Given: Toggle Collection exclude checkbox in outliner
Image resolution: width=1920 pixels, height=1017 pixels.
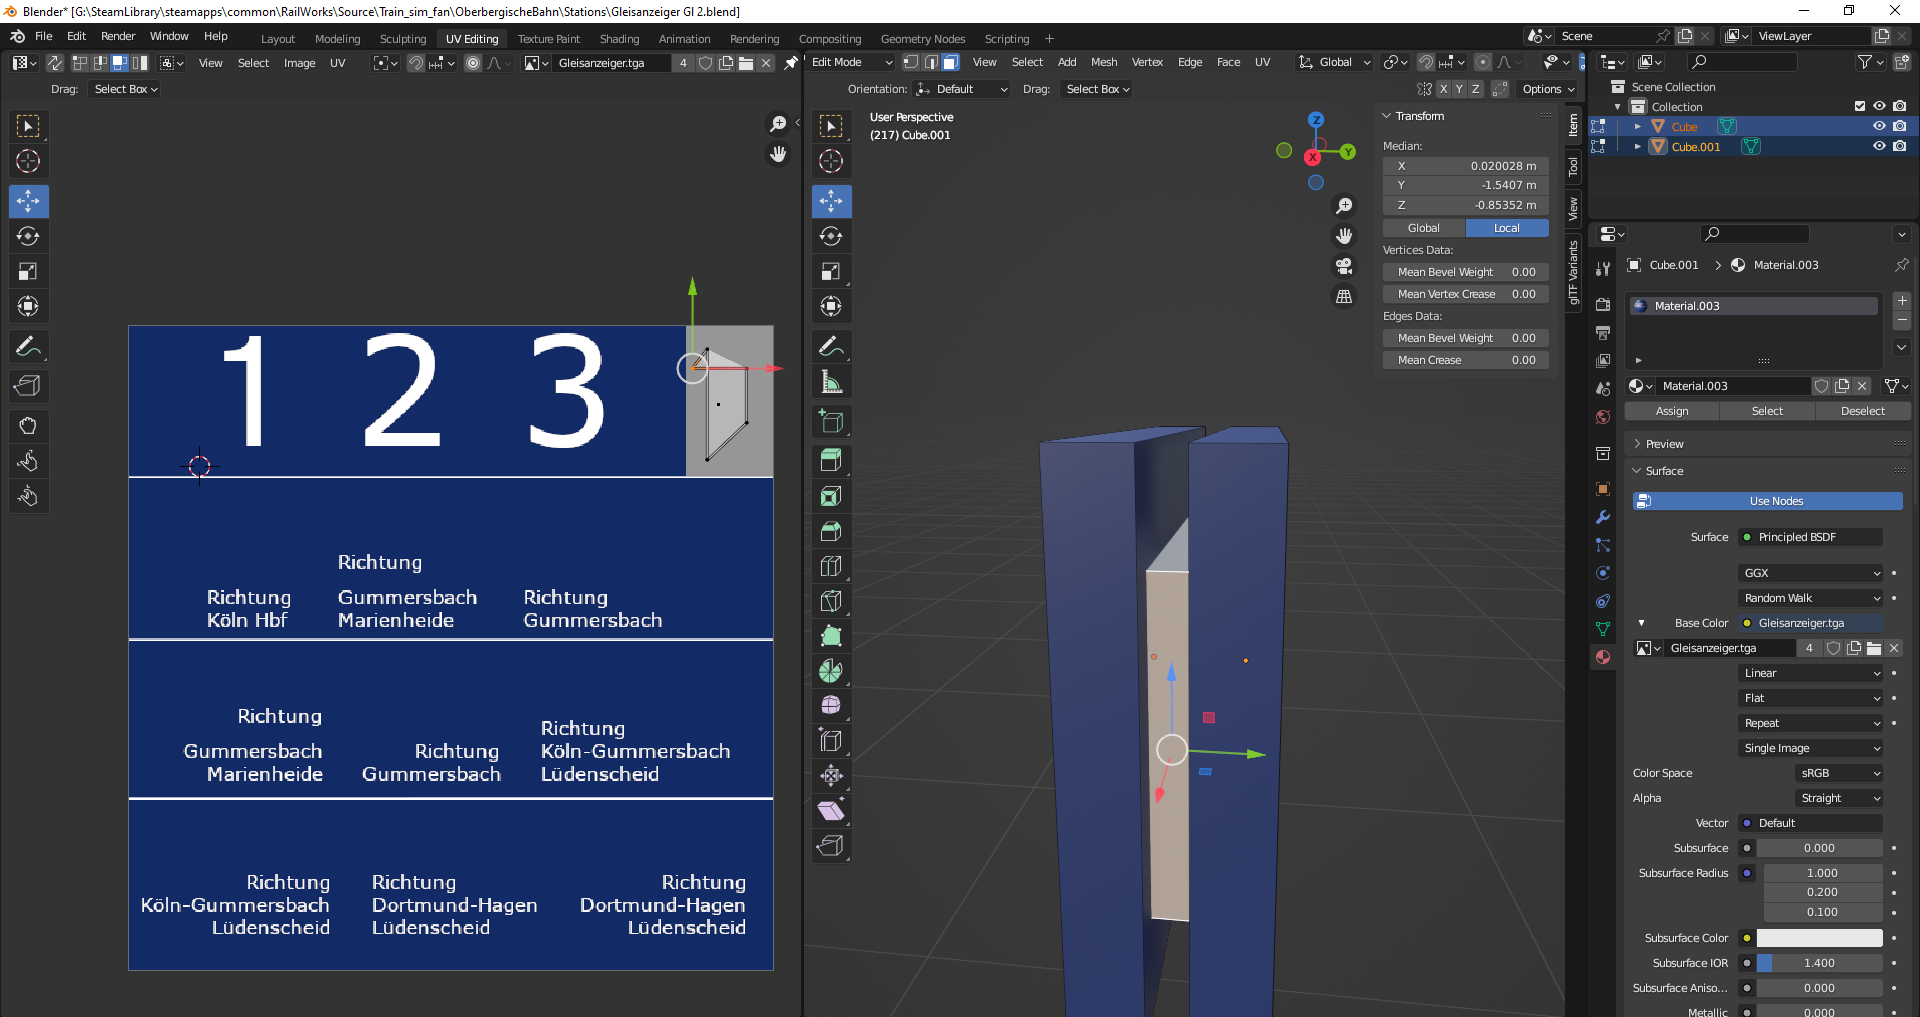Looking at the screenshot, I should click(x=1860, y=106).
